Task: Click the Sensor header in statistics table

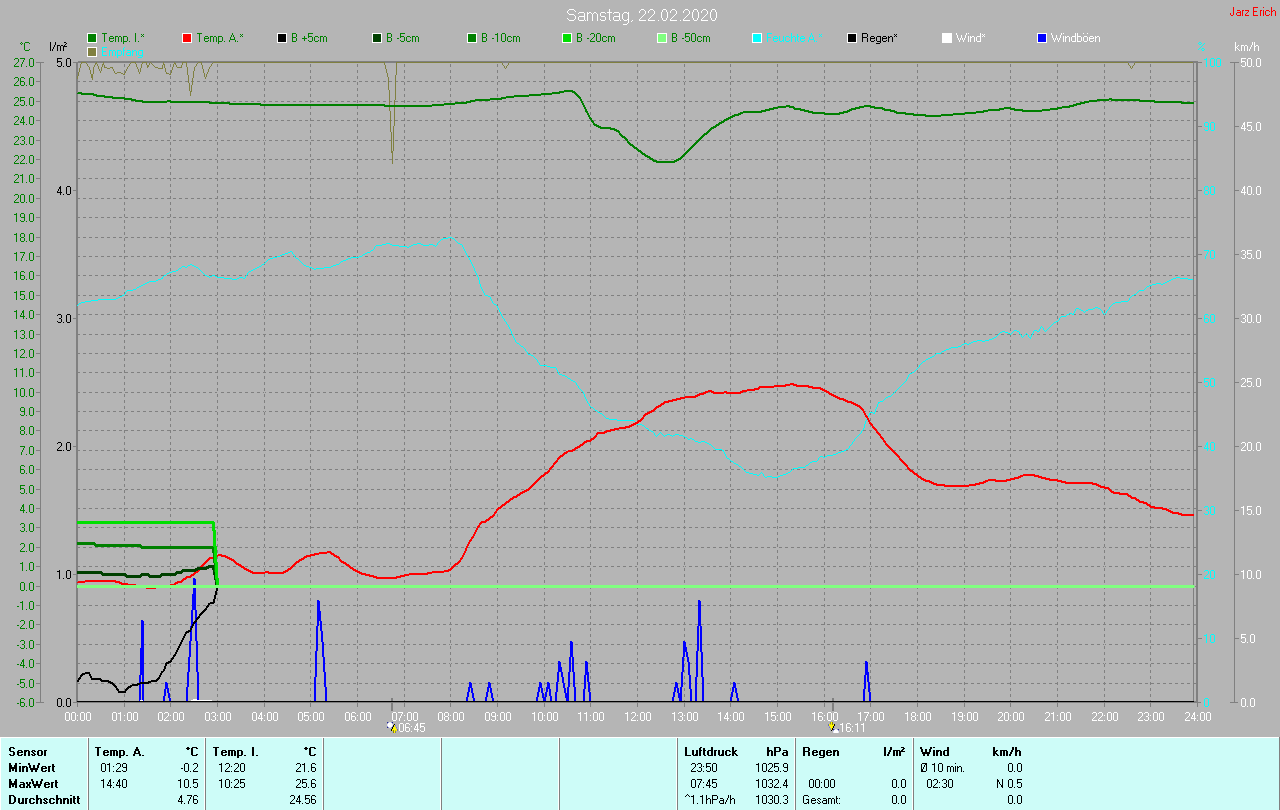Action: point(27,751)
